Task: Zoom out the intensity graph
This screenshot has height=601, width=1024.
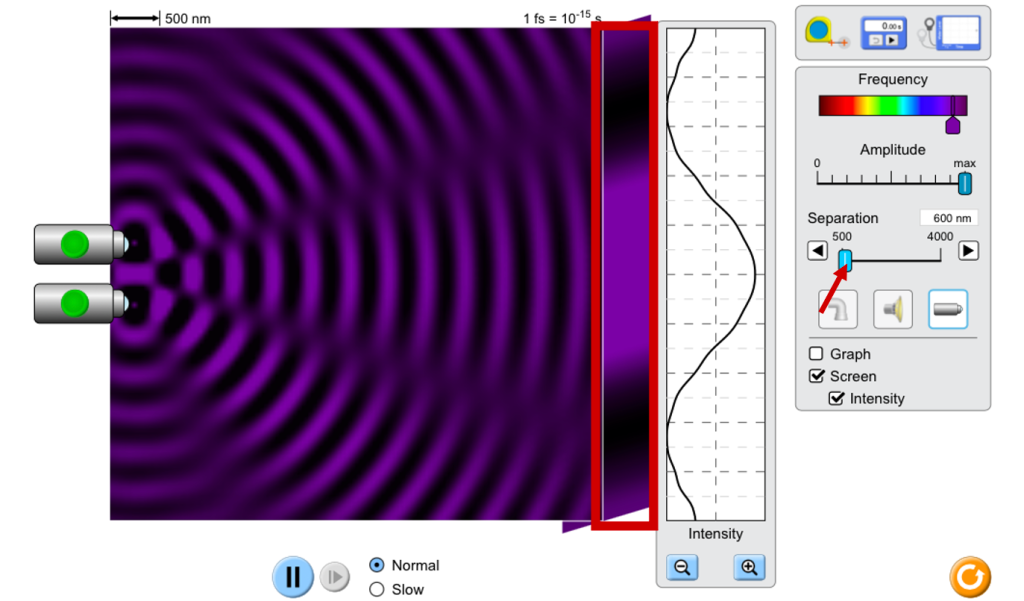Action: [x=682, y=567]
